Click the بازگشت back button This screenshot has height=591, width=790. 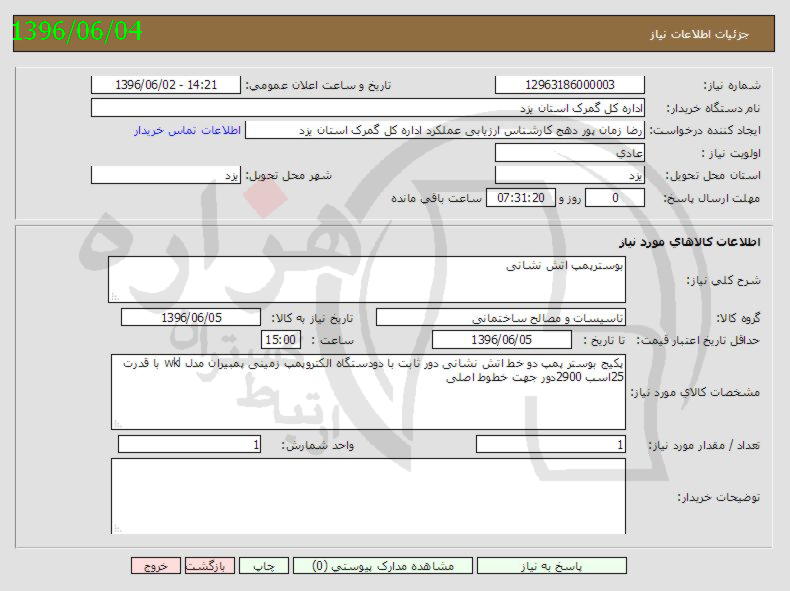pyautogui.click(x=210, y=565)
